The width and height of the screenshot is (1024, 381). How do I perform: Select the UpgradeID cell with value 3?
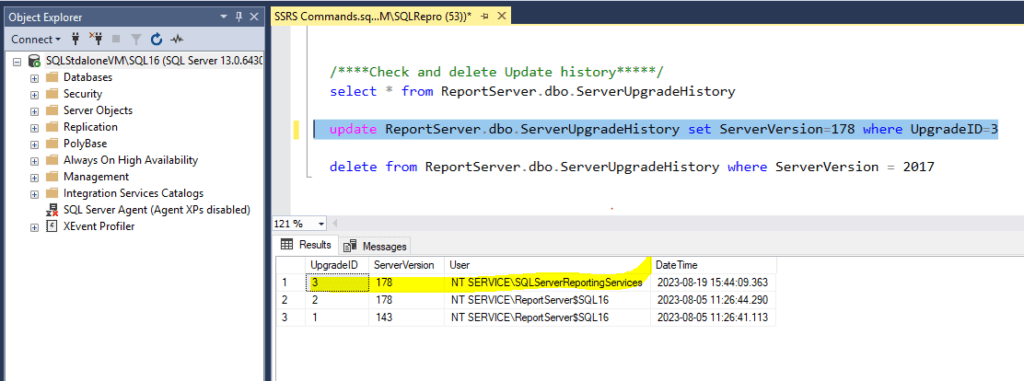tap(338, 283)
